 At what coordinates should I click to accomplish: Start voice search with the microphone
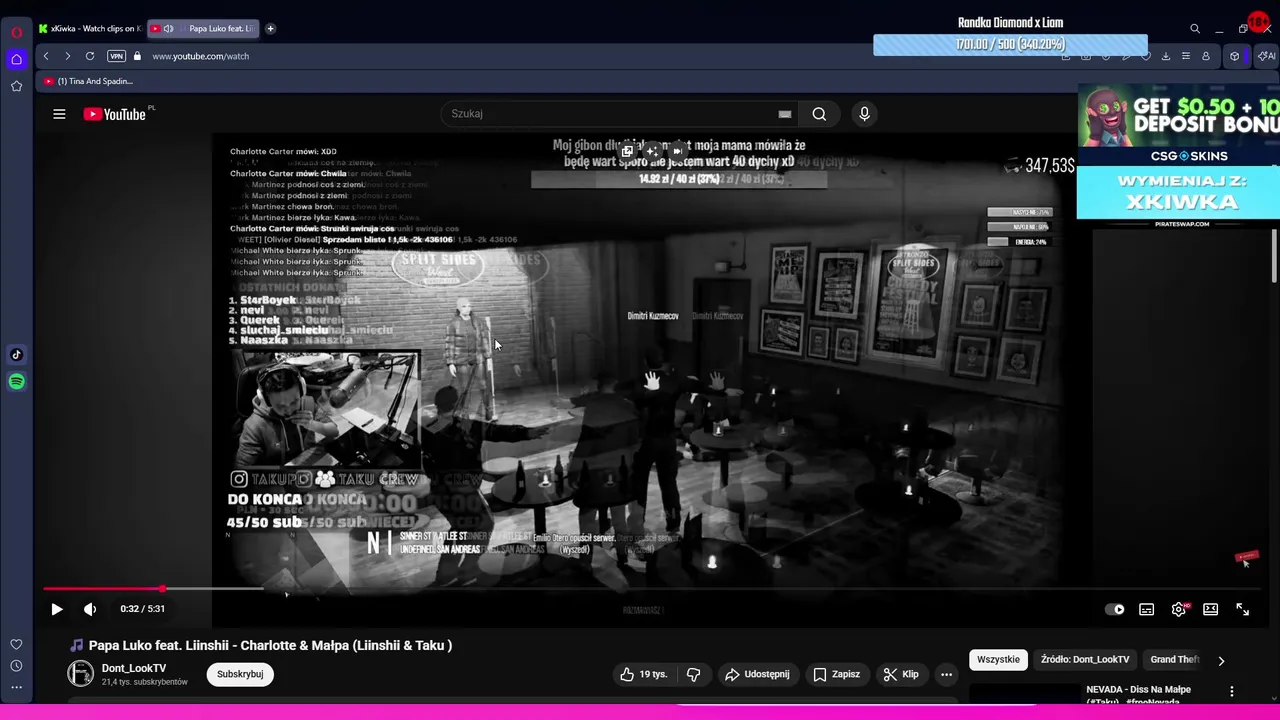864,114
